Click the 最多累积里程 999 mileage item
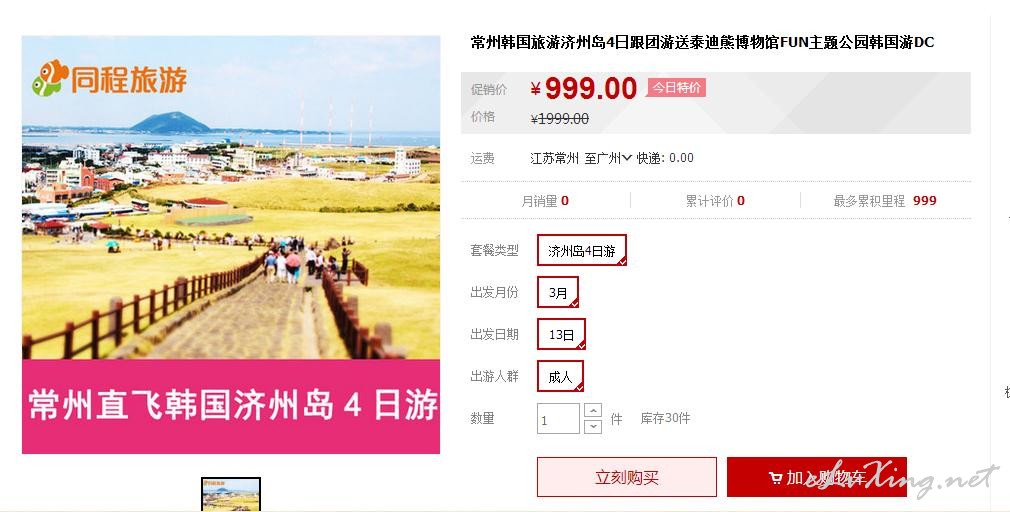Screen dimensions: 1010x512 (x=885, y=201)
